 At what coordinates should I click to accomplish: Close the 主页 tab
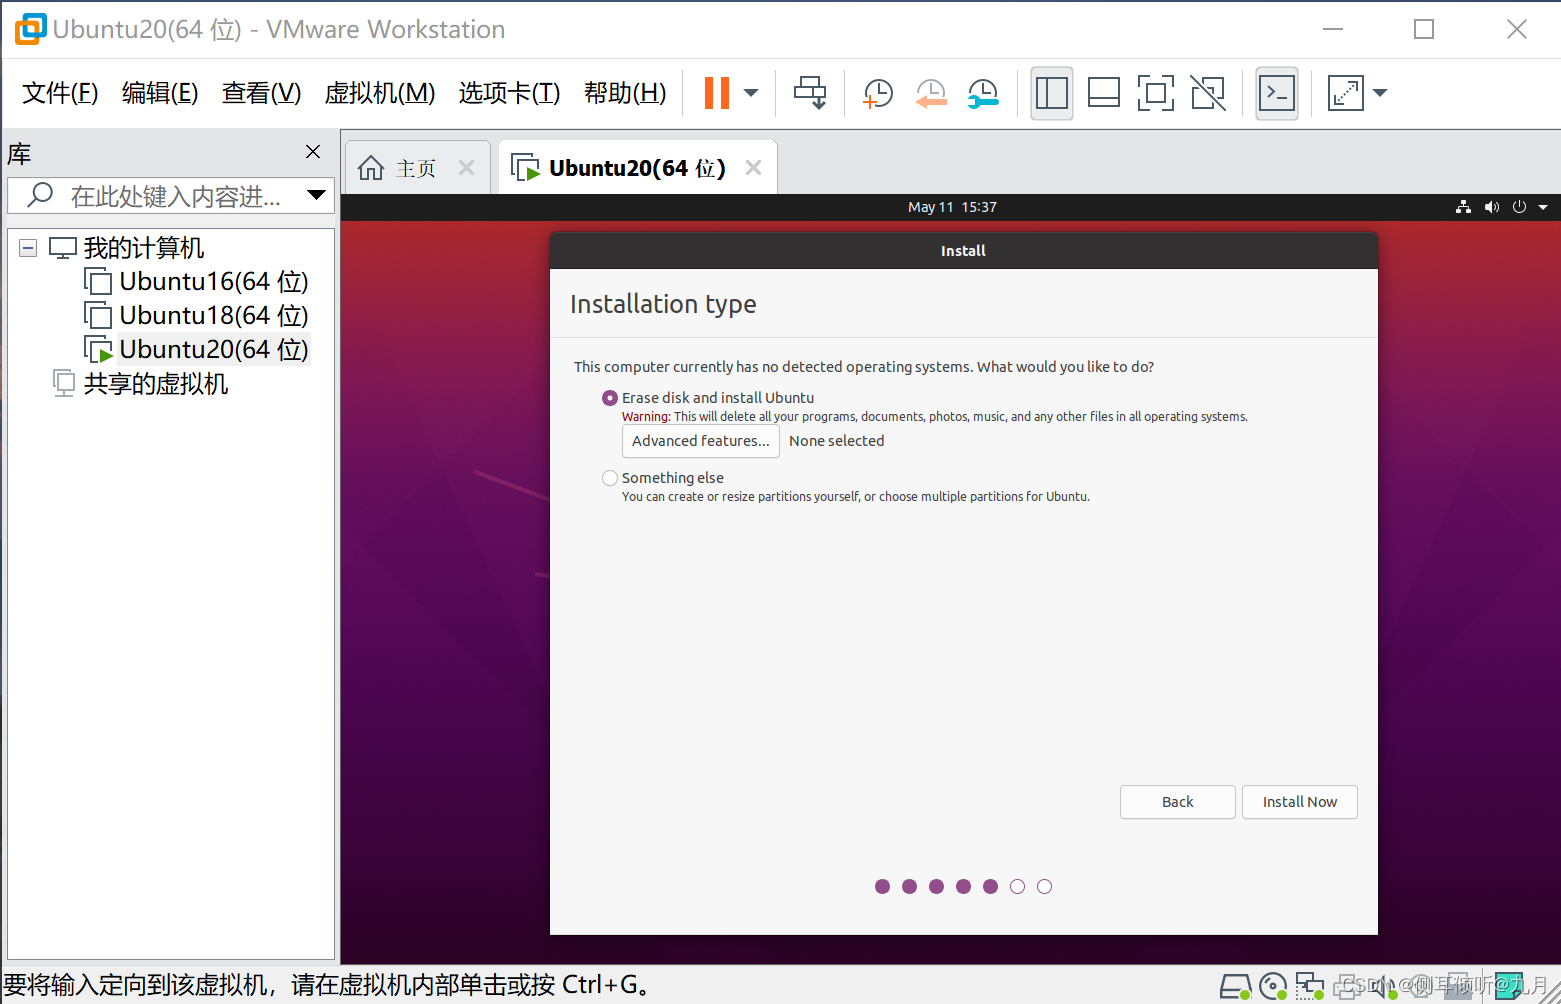coord(466,168)
